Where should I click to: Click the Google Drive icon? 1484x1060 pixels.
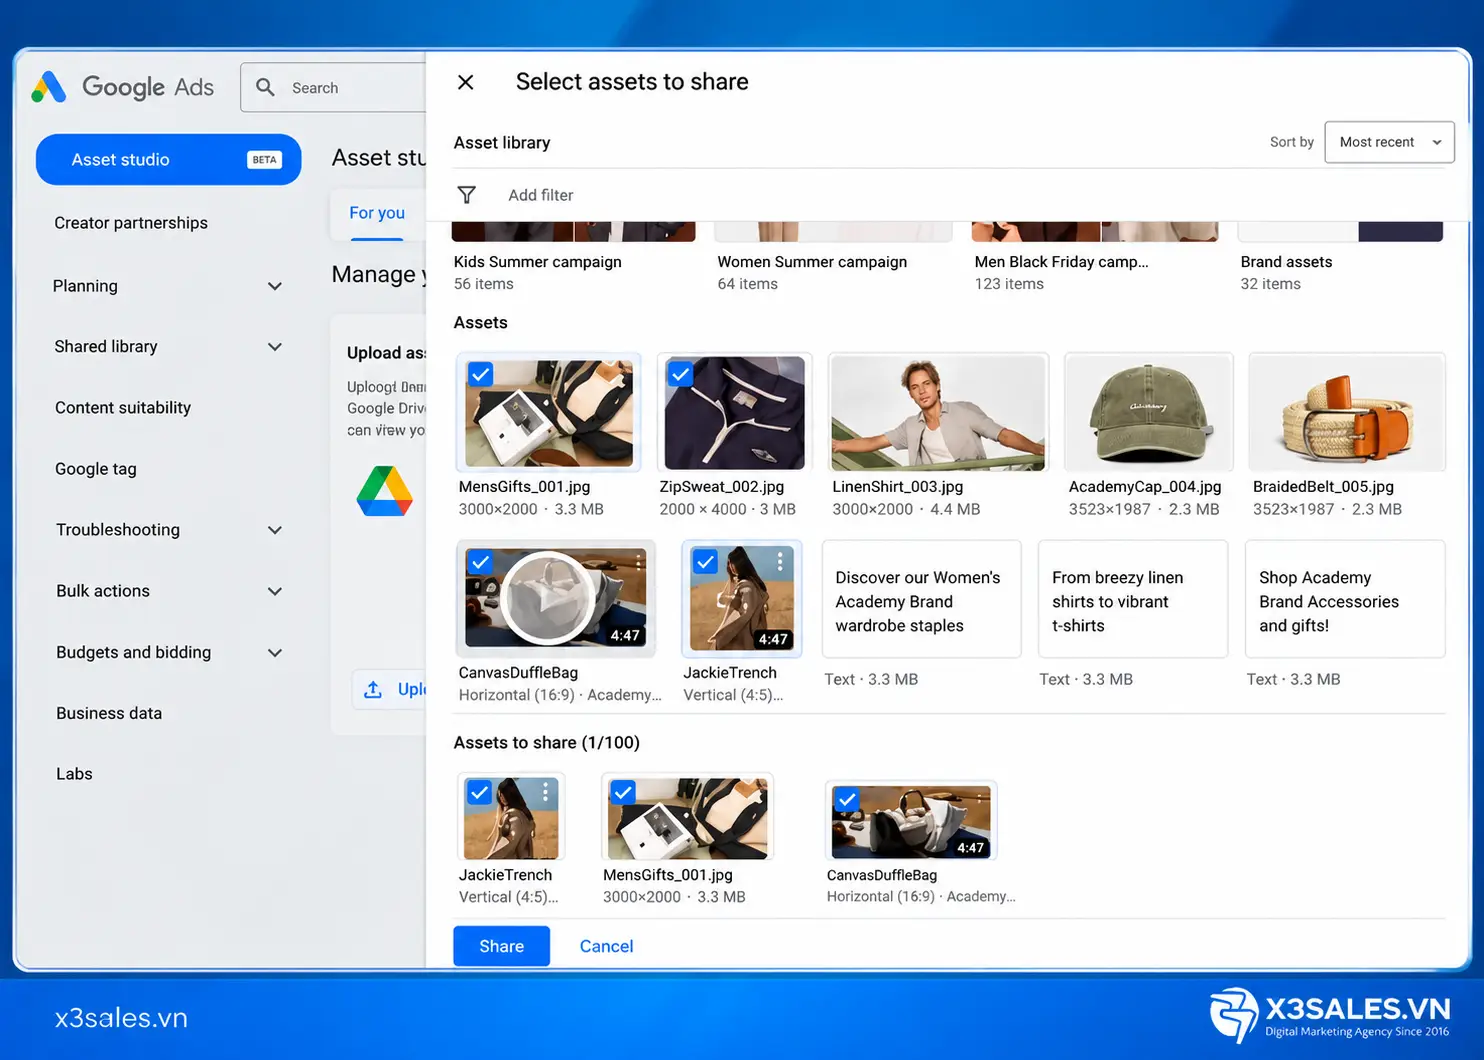click(385, 491)
